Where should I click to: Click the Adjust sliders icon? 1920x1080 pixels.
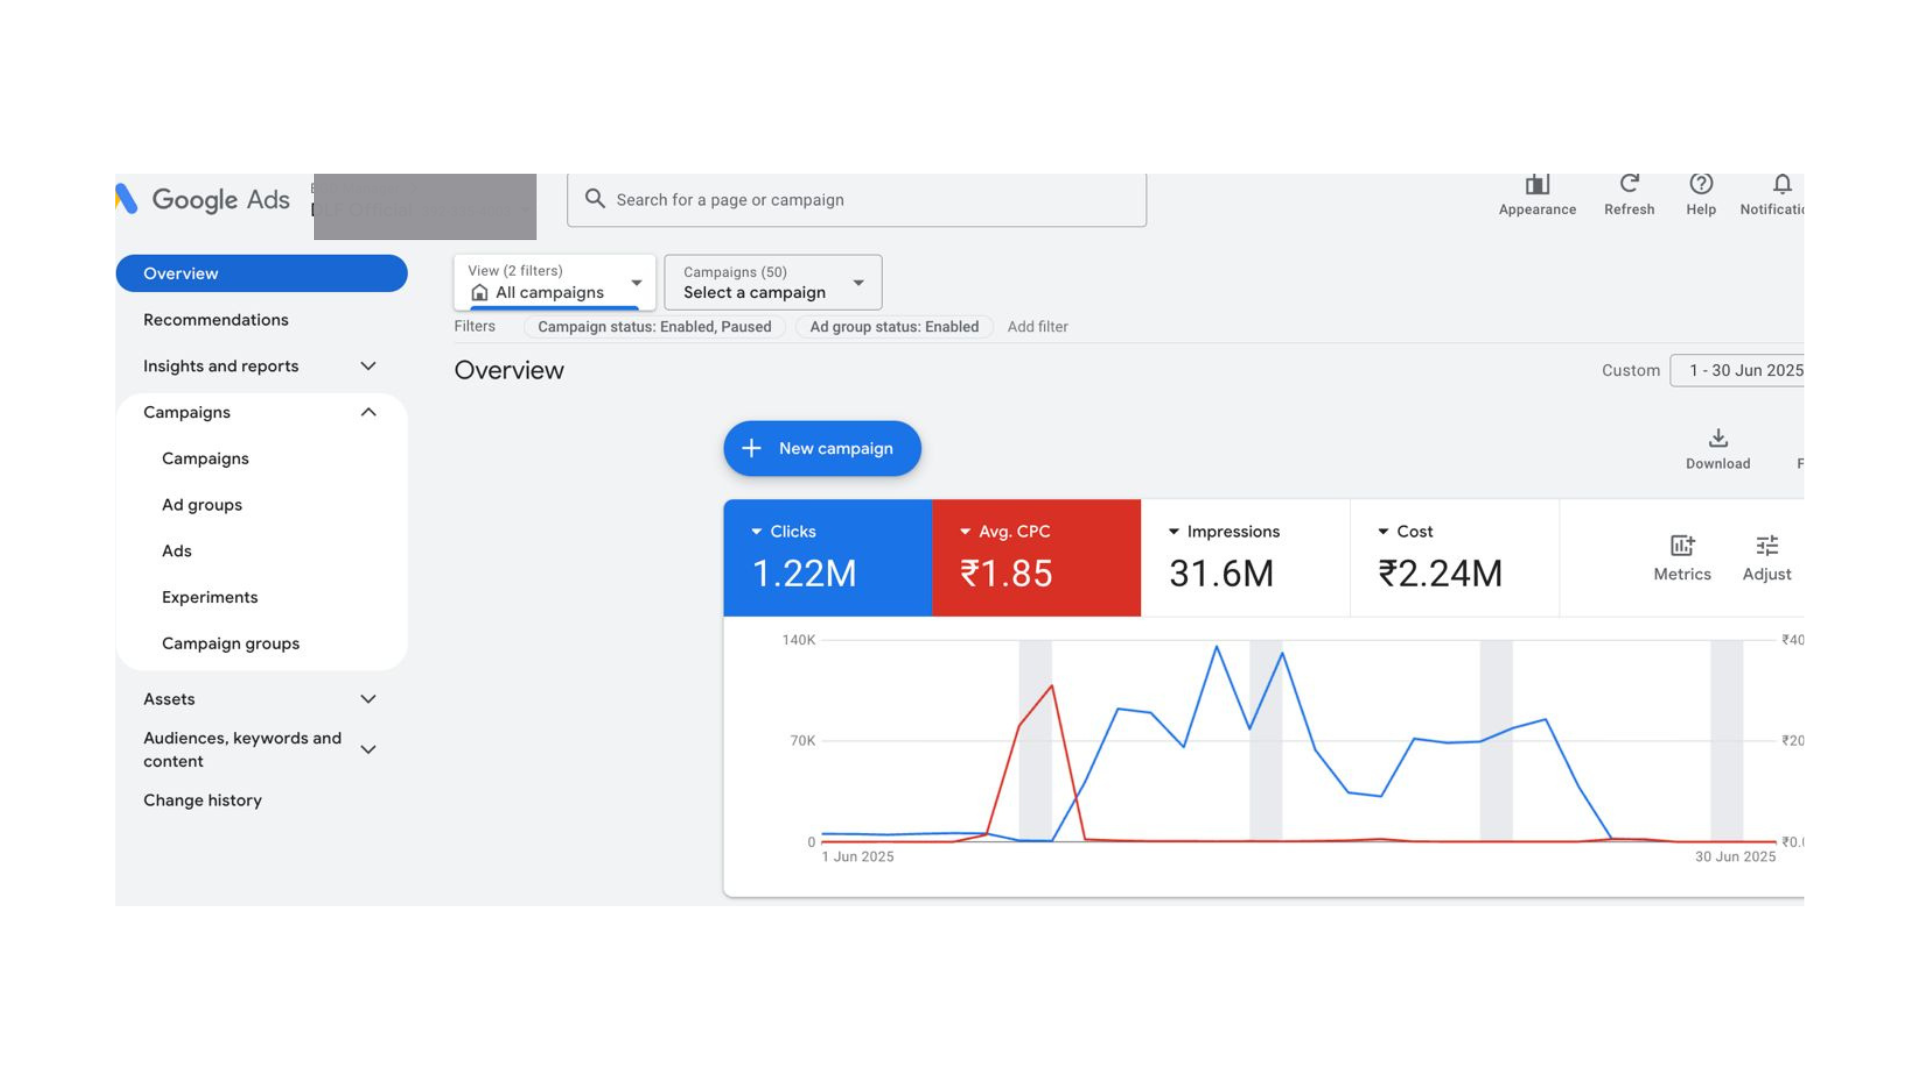coord(1766,546)
